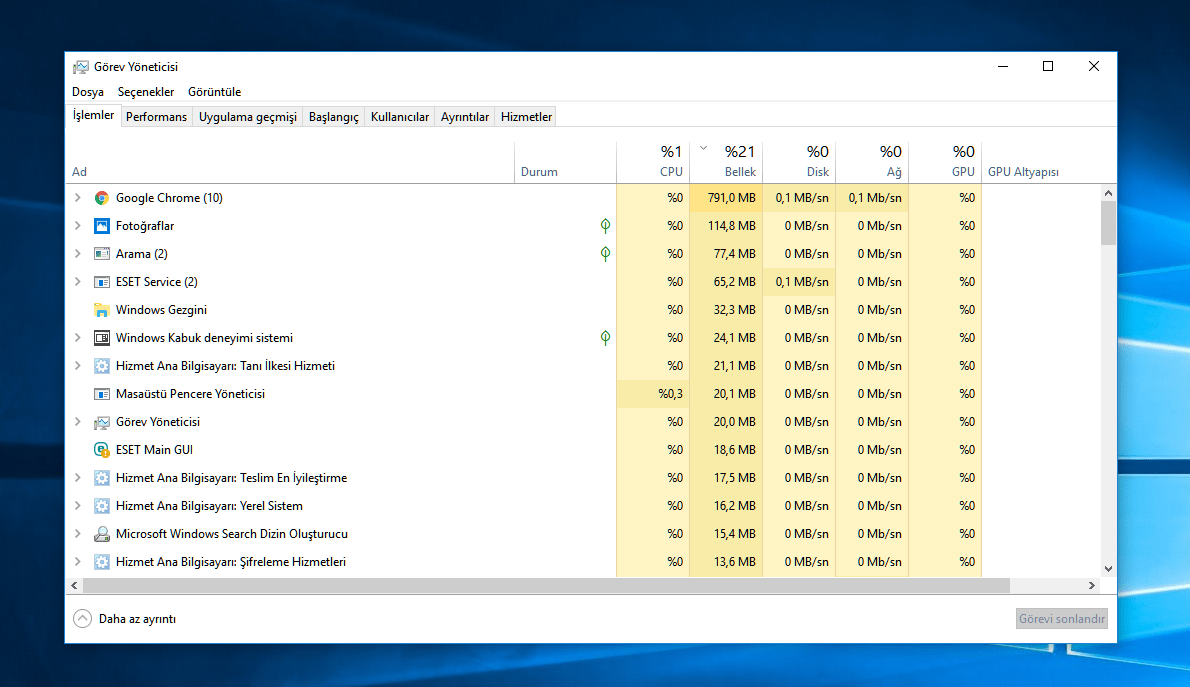
Task: Expand Windows Kabuk deneyimi sistemi row
Action: (77, 338)
